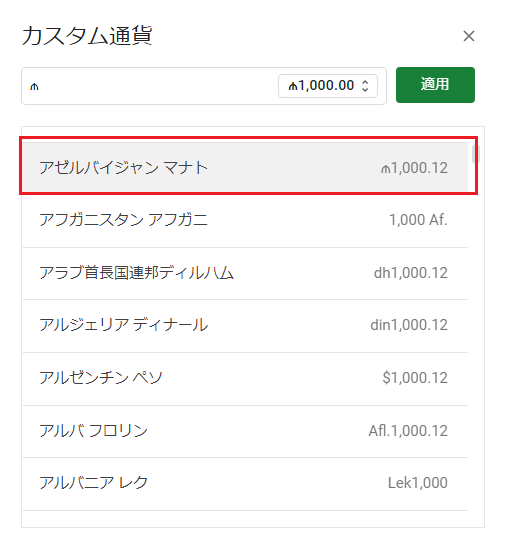
Task: Click the up-down arrows beside ₼1,000.00
Action: tap(365, 86)
